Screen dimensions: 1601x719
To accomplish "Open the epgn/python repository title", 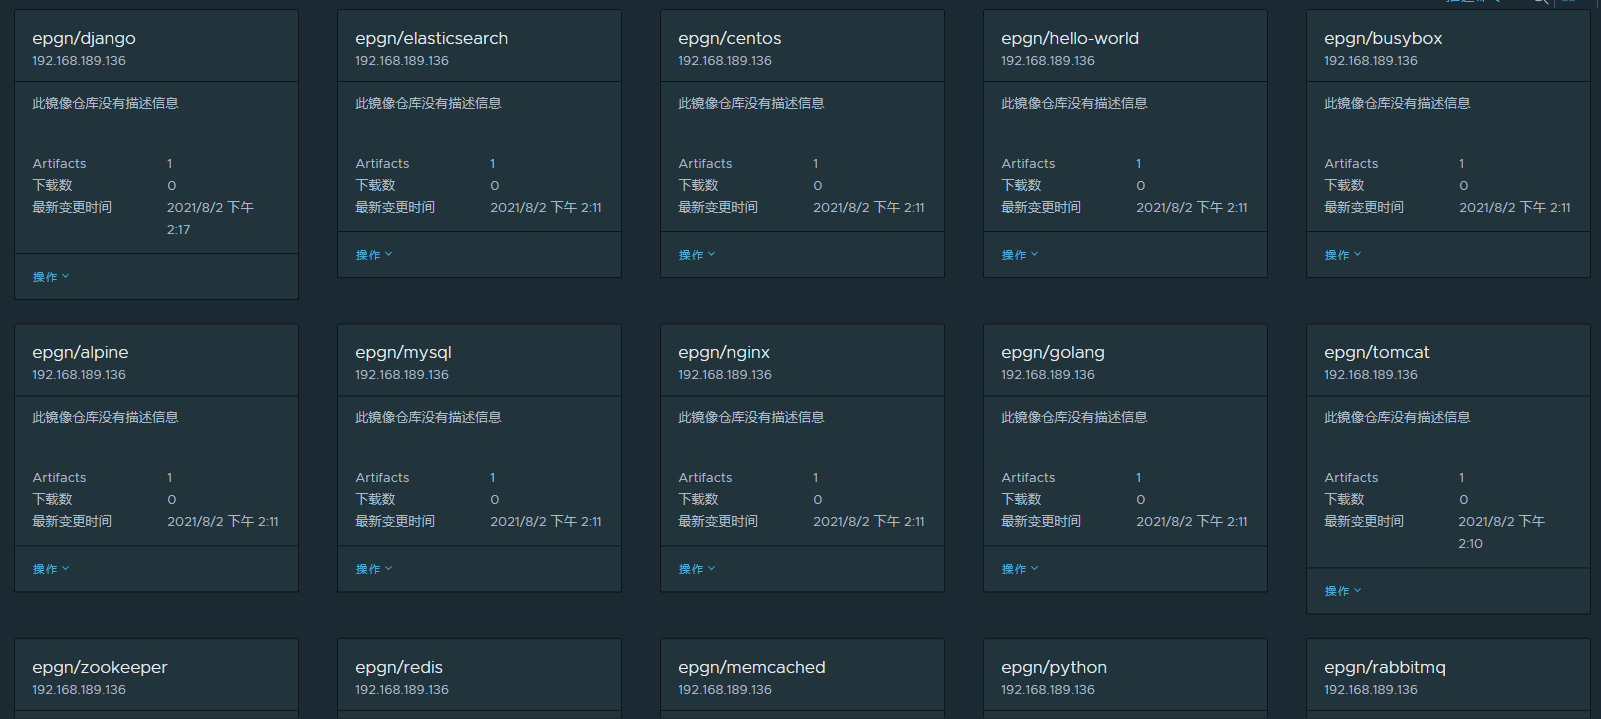I will pos(1054,667).
